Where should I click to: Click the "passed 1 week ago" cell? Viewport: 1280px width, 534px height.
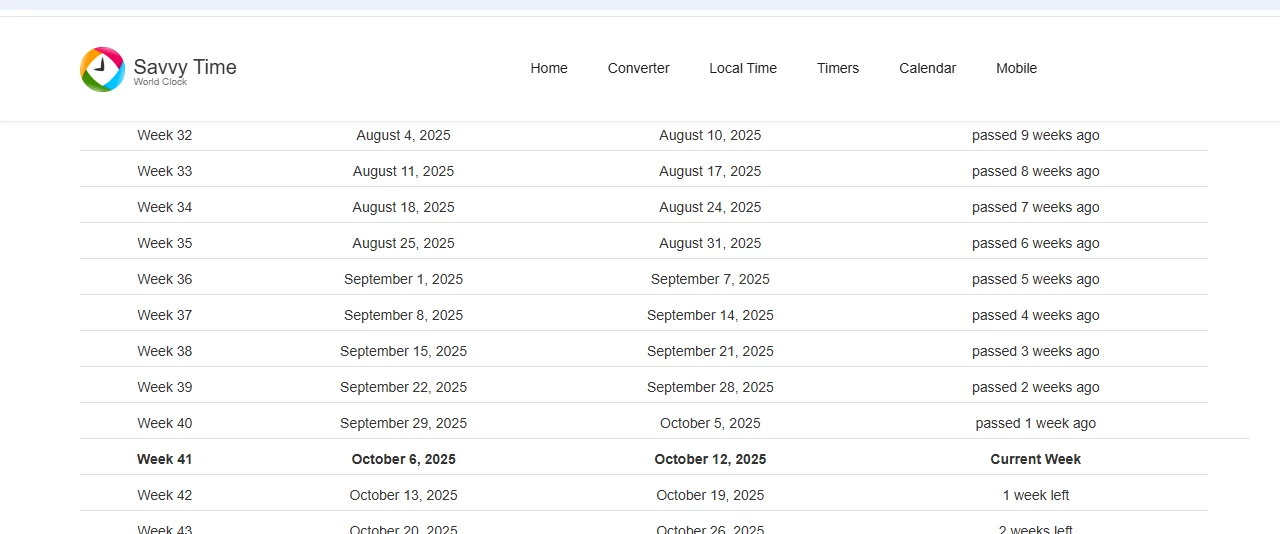(x=1035, y=423)
